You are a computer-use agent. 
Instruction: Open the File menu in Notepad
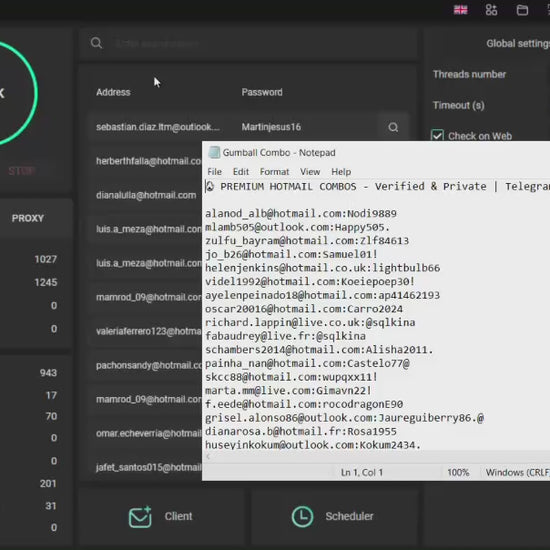pyautogui.click(x=214, y=172)
